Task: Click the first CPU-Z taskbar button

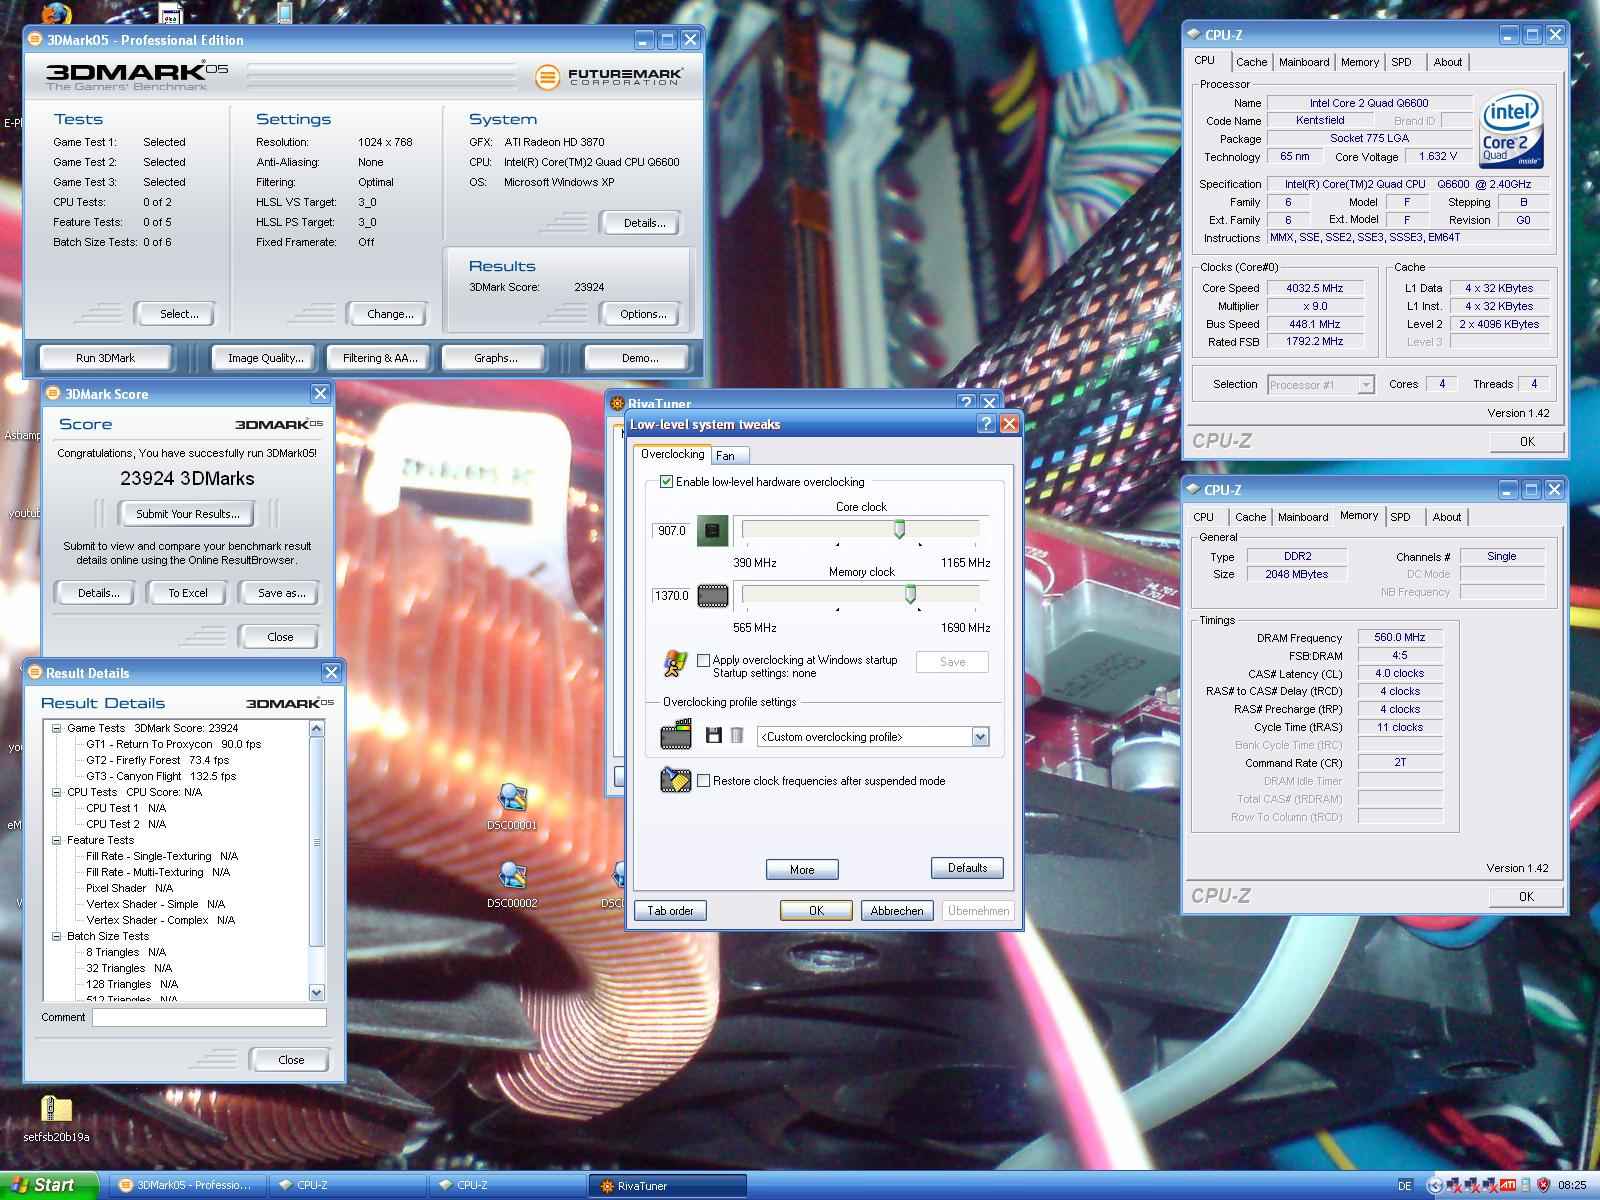Action: pyautogui.click(x=347, y=1186)
